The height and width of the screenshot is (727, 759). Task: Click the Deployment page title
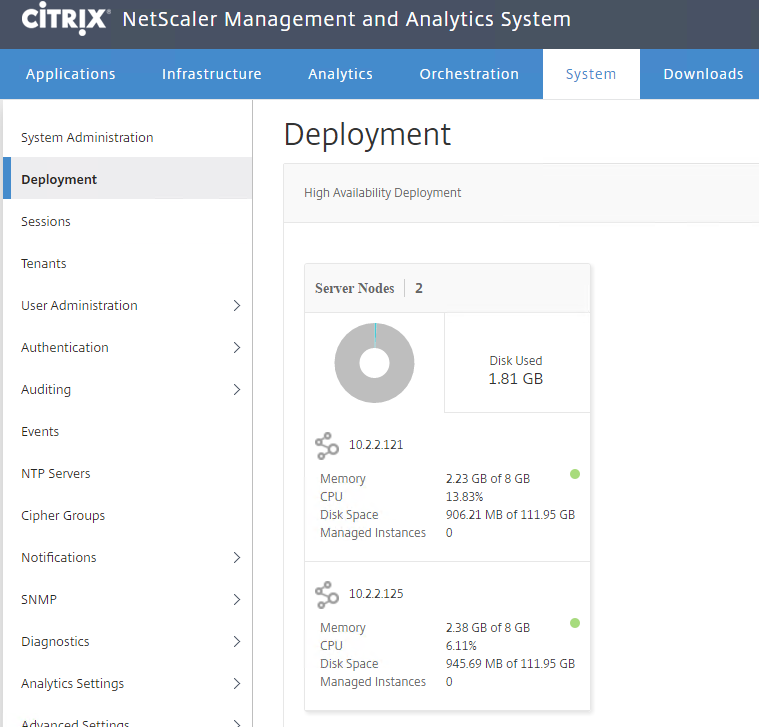tap(367, 135)
